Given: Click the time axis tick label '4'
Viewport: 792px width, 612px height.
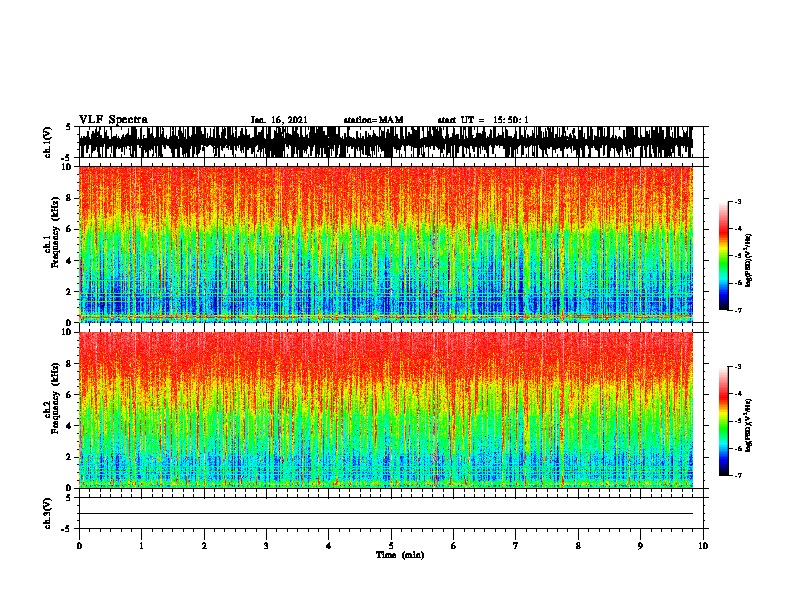Looking at the screenshot, I should click(x=329, y=546).
